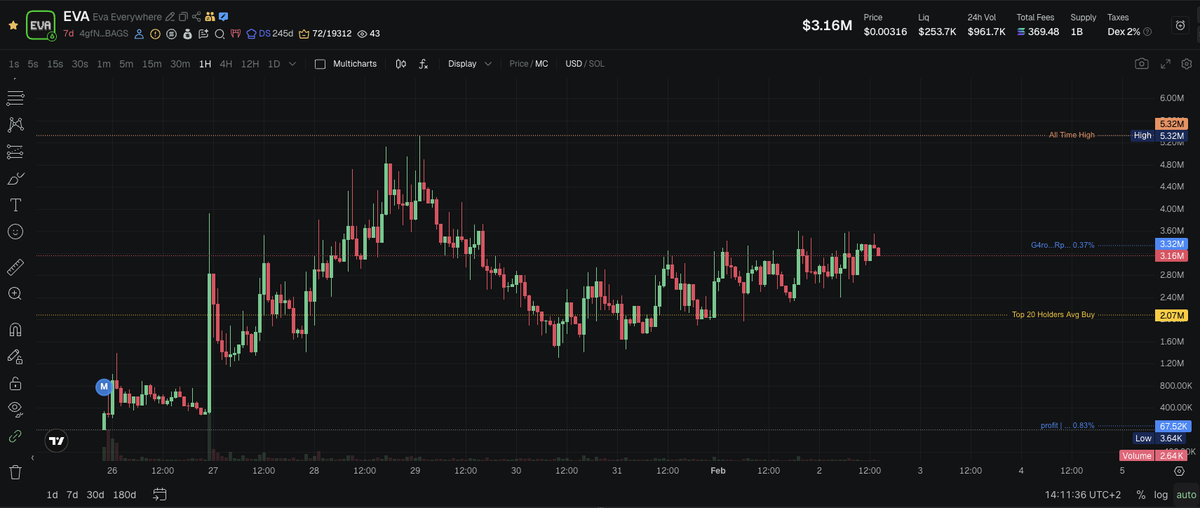The width and height of the screenshot is (1200, 508).
Task: Edit token name with pencil icon
Action: coord(170,17)
